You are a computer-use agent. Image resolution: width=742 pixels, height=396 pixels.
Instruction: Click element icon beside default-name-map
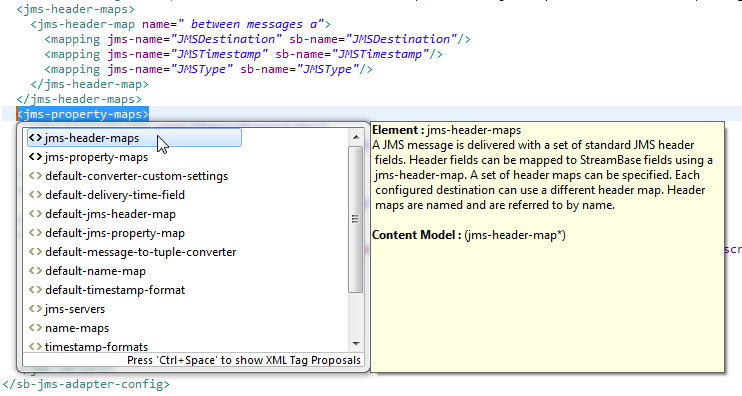pyautogui.click(x=35, y=271)
